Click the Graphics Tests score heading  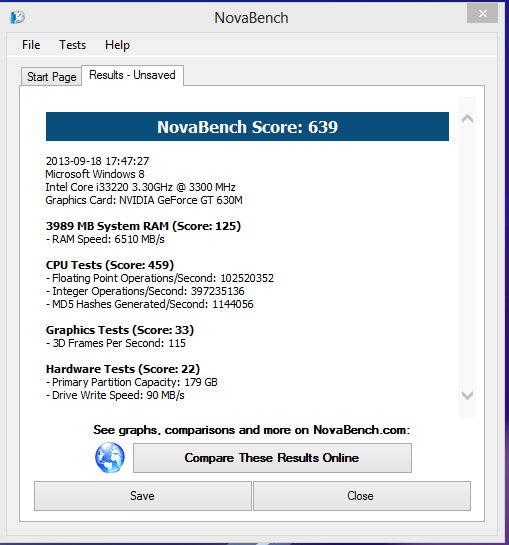point(120,330)
